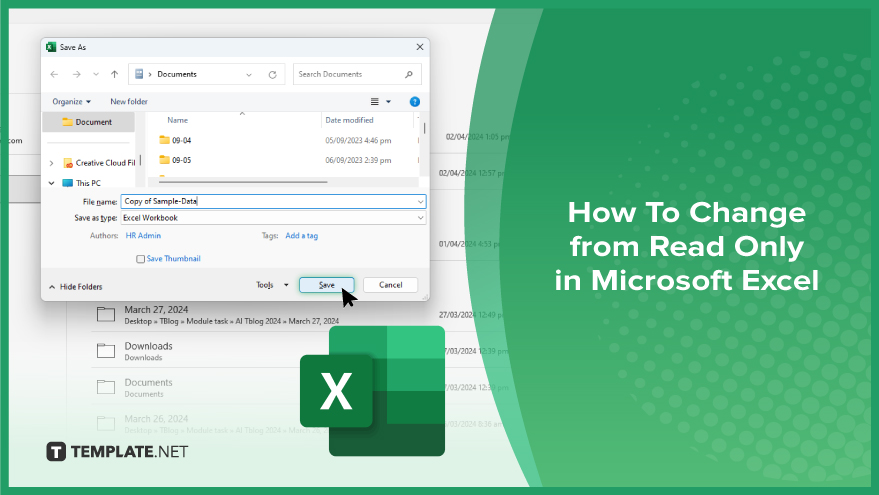This screenshot has height=495, width=879.
Task: Select Document folder in navigation pane
Action: 89,122
